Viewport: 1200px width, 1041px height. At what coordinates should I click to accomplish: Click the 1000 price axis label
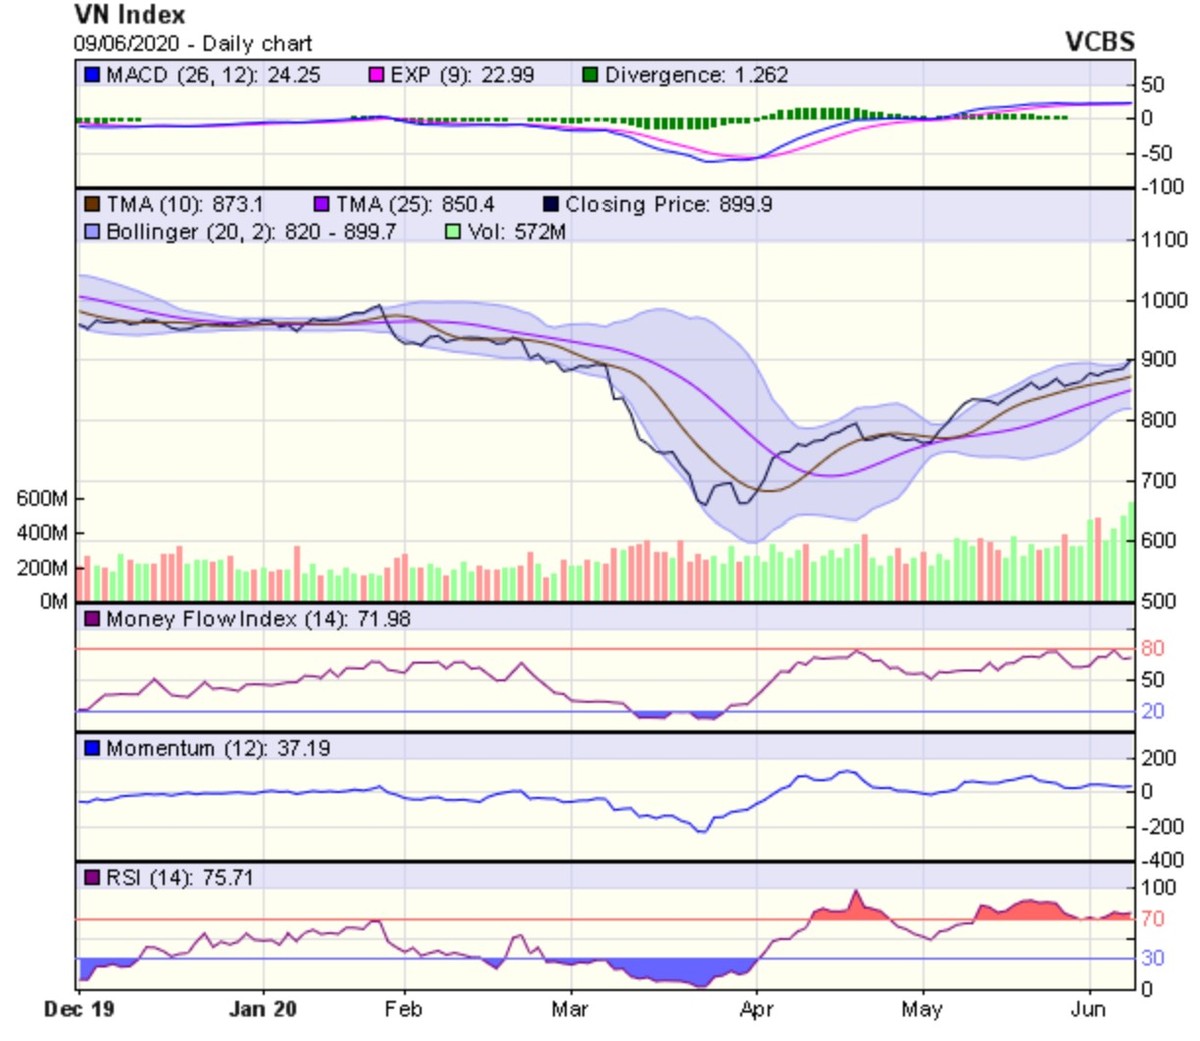1165,300
